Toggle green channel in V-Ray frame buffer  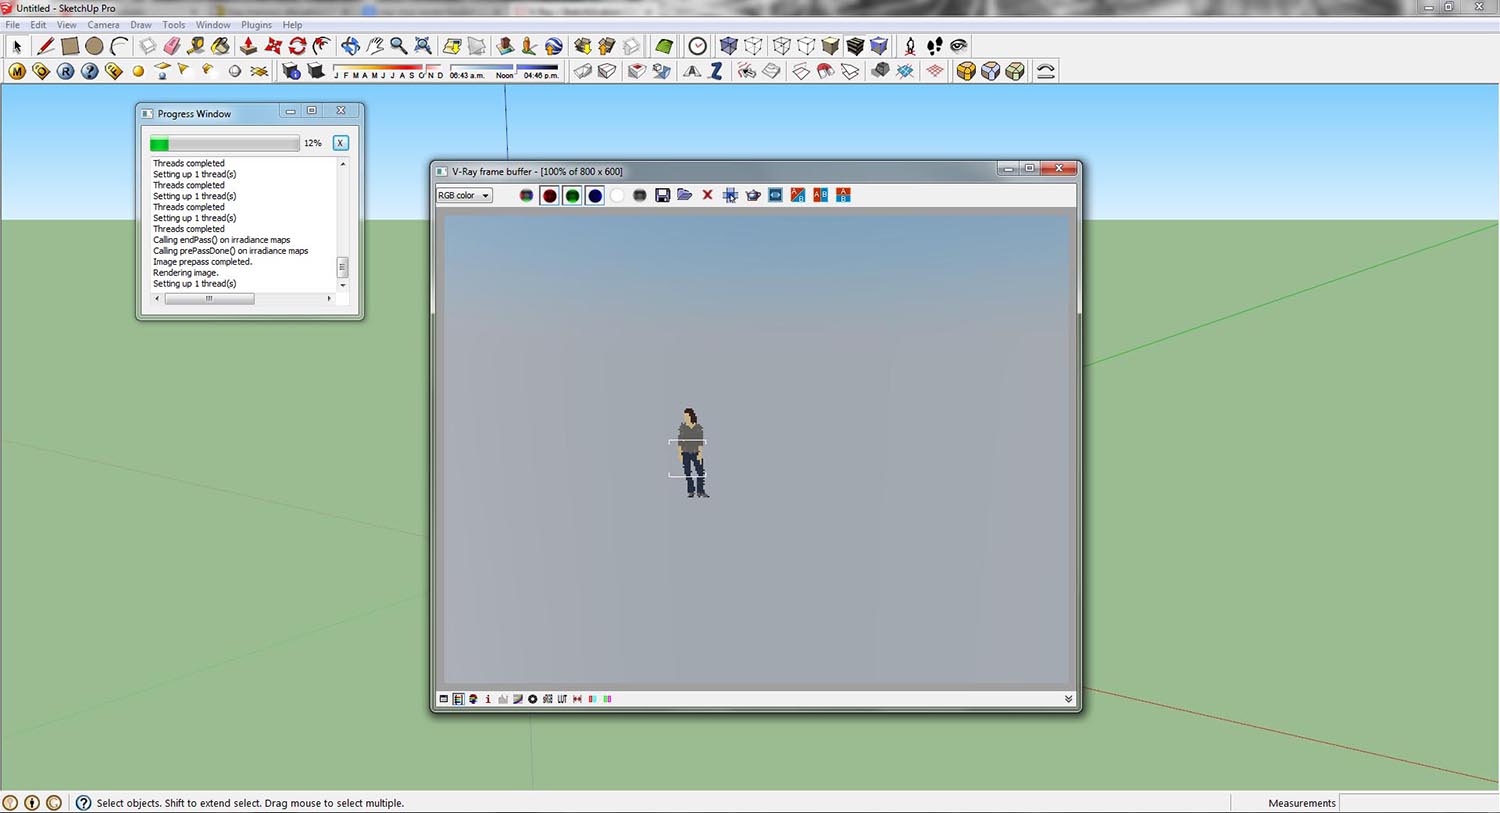pos(572,195)
